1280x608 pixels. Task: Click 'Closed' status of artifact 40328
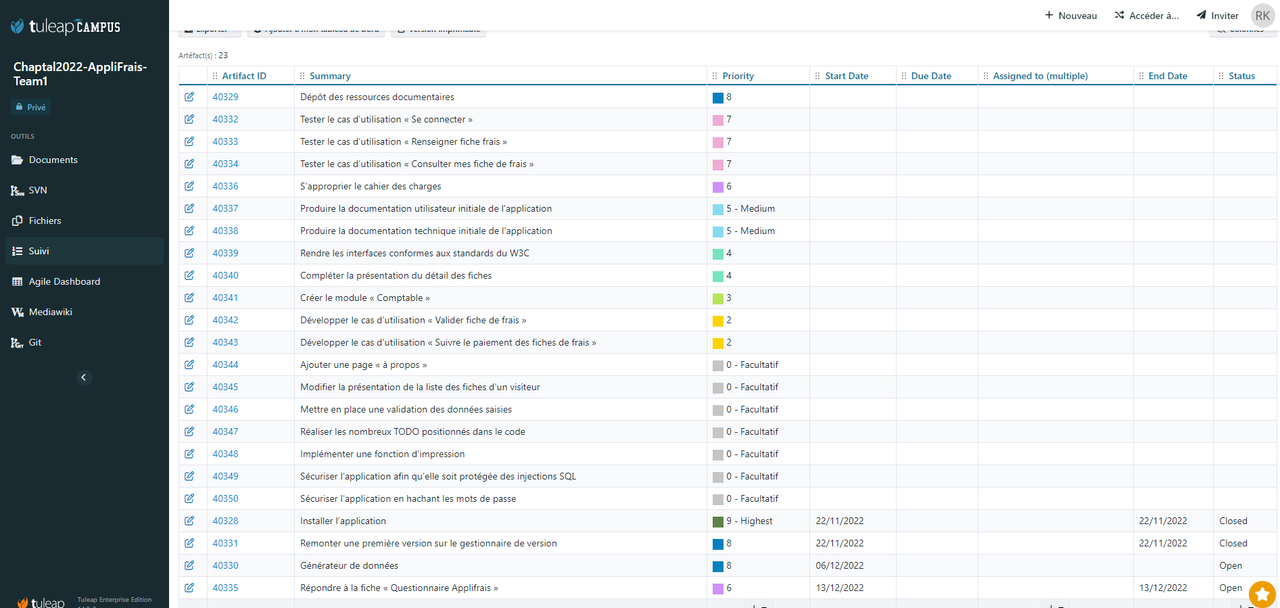pos(1233,521)
